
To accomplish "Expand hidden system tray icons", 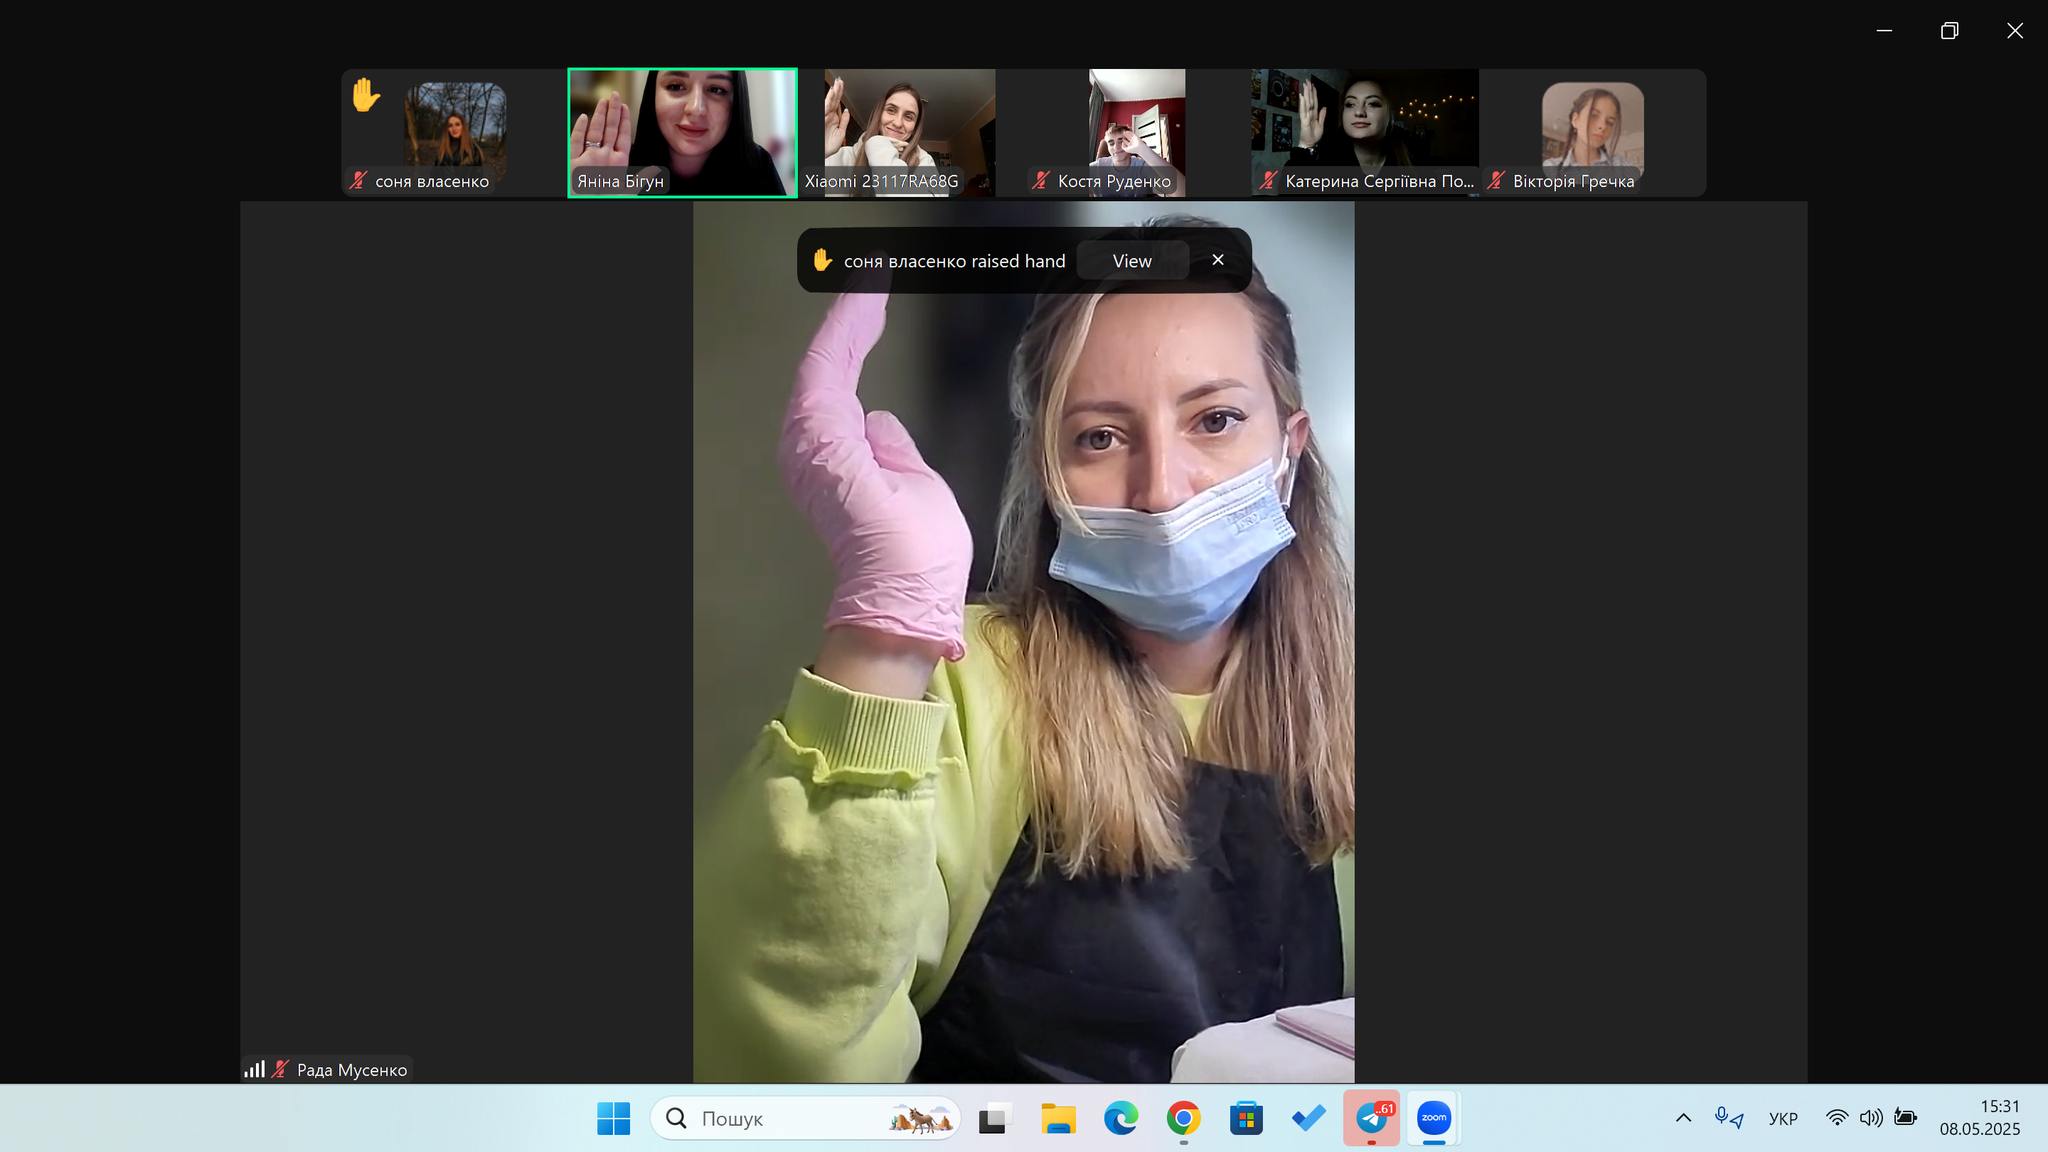I will pos(1683,1118).
